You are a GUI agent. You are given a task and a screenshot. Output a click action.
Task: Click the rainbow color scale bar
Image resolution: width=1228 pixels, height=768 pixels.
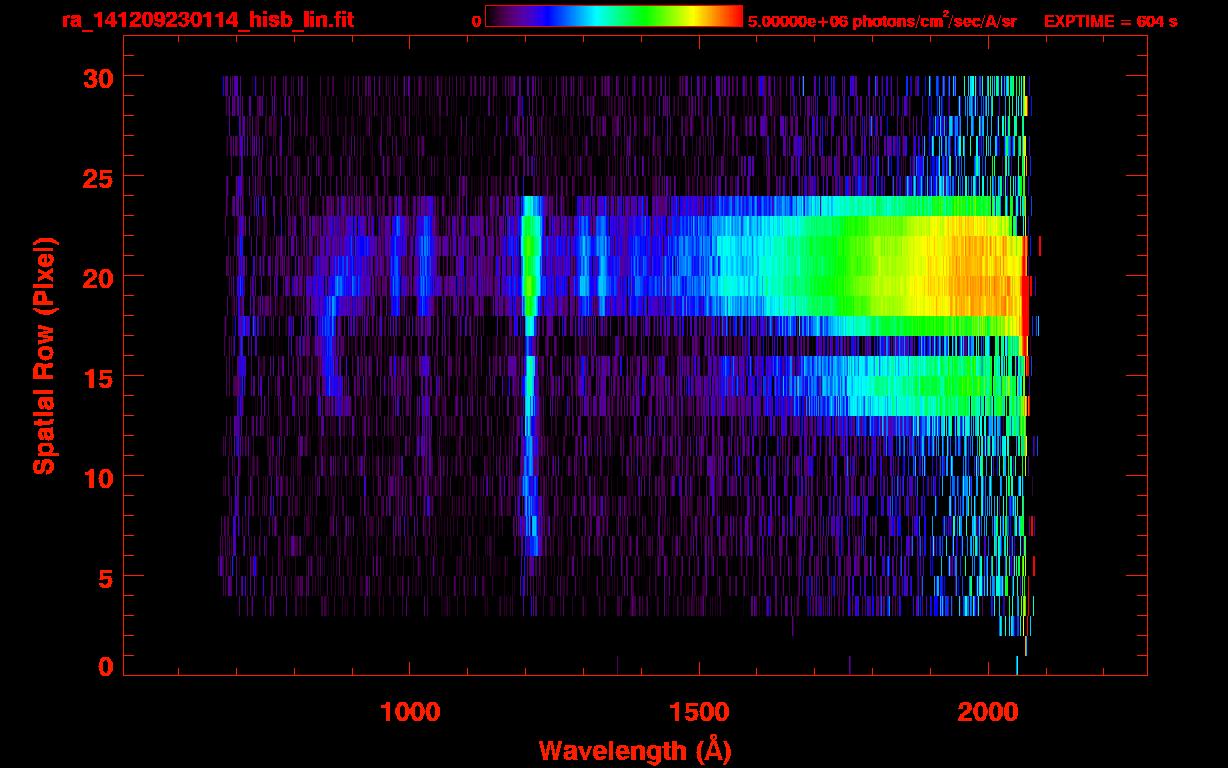click(x=614, y=16)
